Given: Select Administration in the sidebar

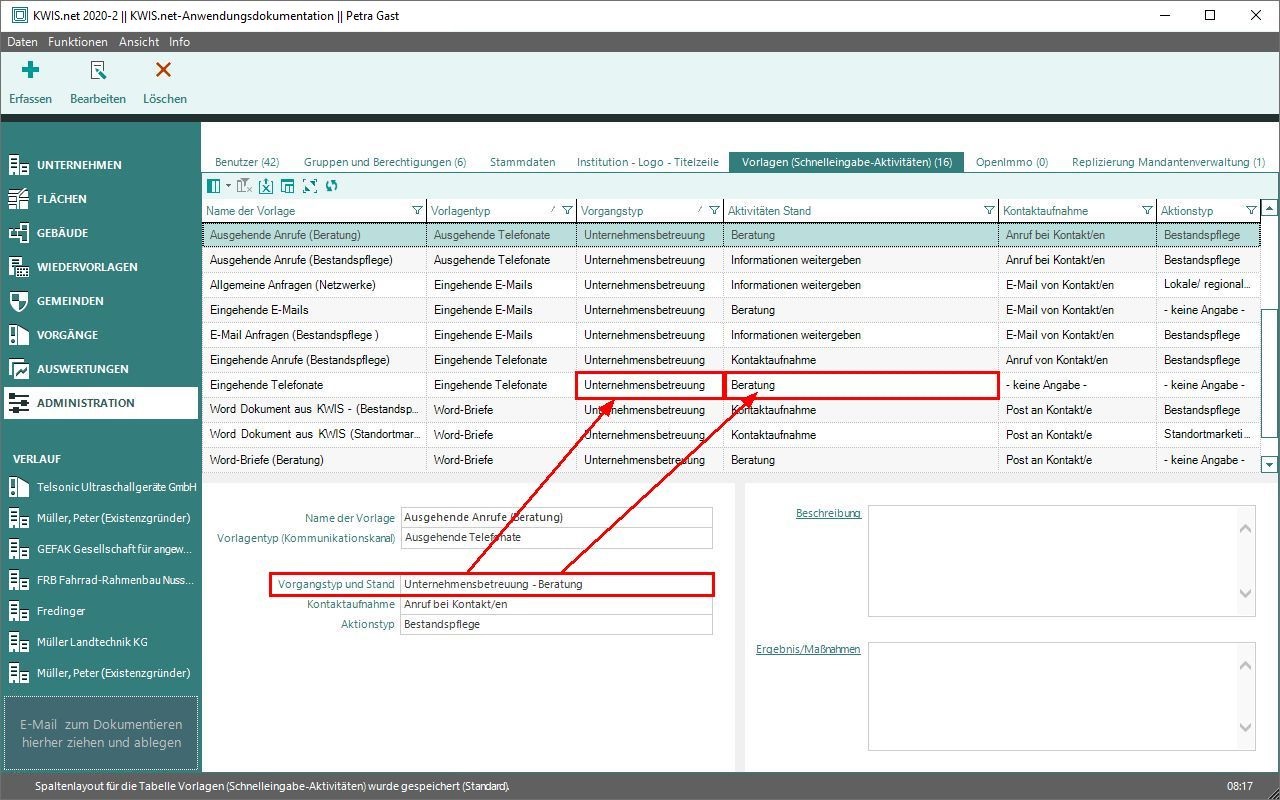Looking at the screenshot, I should [100, 403].
